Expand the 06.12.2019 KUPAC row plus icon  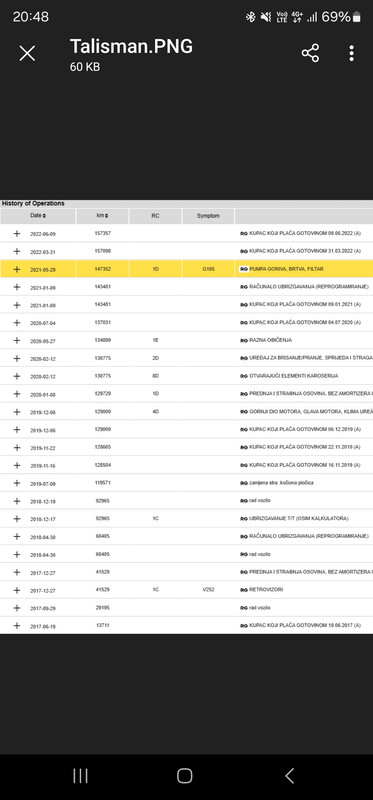point(17,430)
